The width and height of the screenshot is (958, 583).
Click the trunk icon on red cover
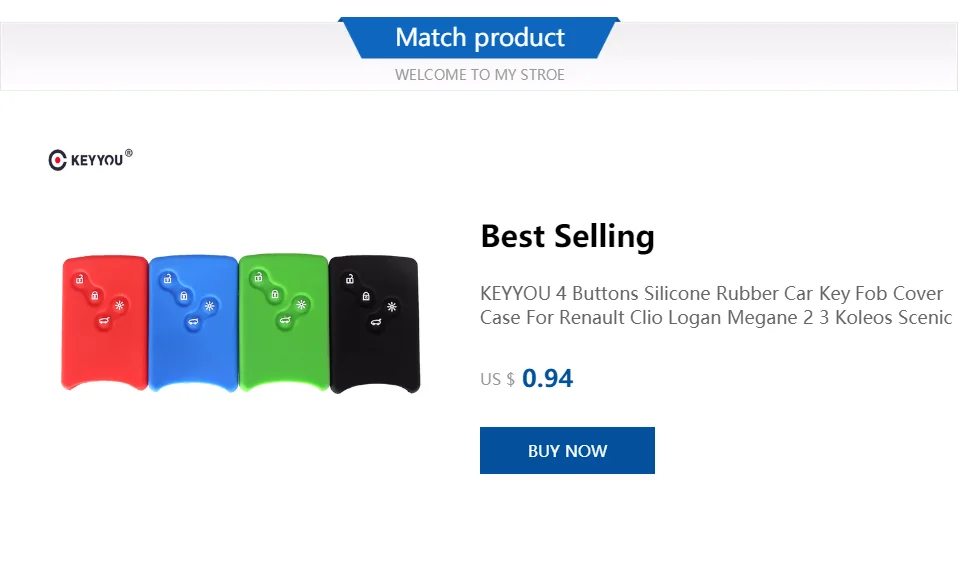coord(104,321)
